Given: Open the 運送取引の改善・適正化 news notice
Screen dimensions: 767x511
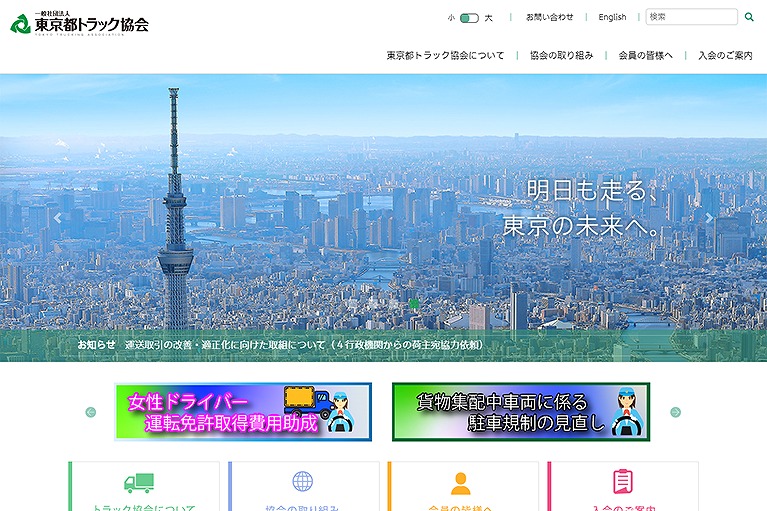Looking at the screenshot, I should point(304,345).
